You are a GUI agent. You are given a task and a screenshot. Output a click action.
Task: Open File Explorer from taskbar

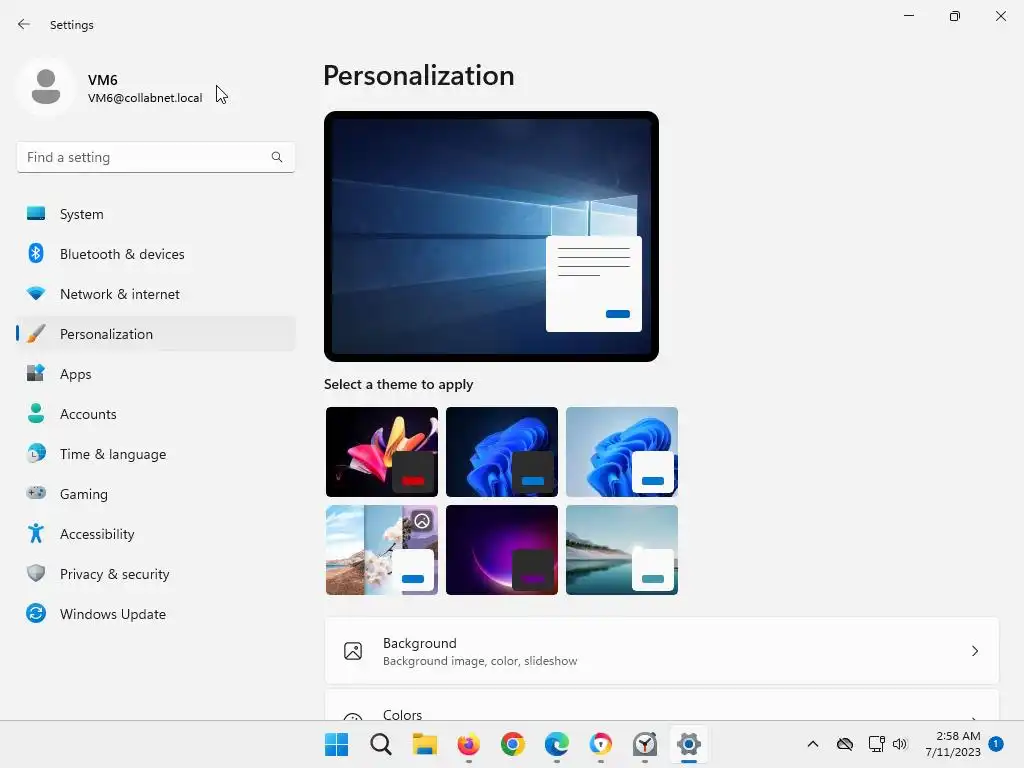pos(424,744)
